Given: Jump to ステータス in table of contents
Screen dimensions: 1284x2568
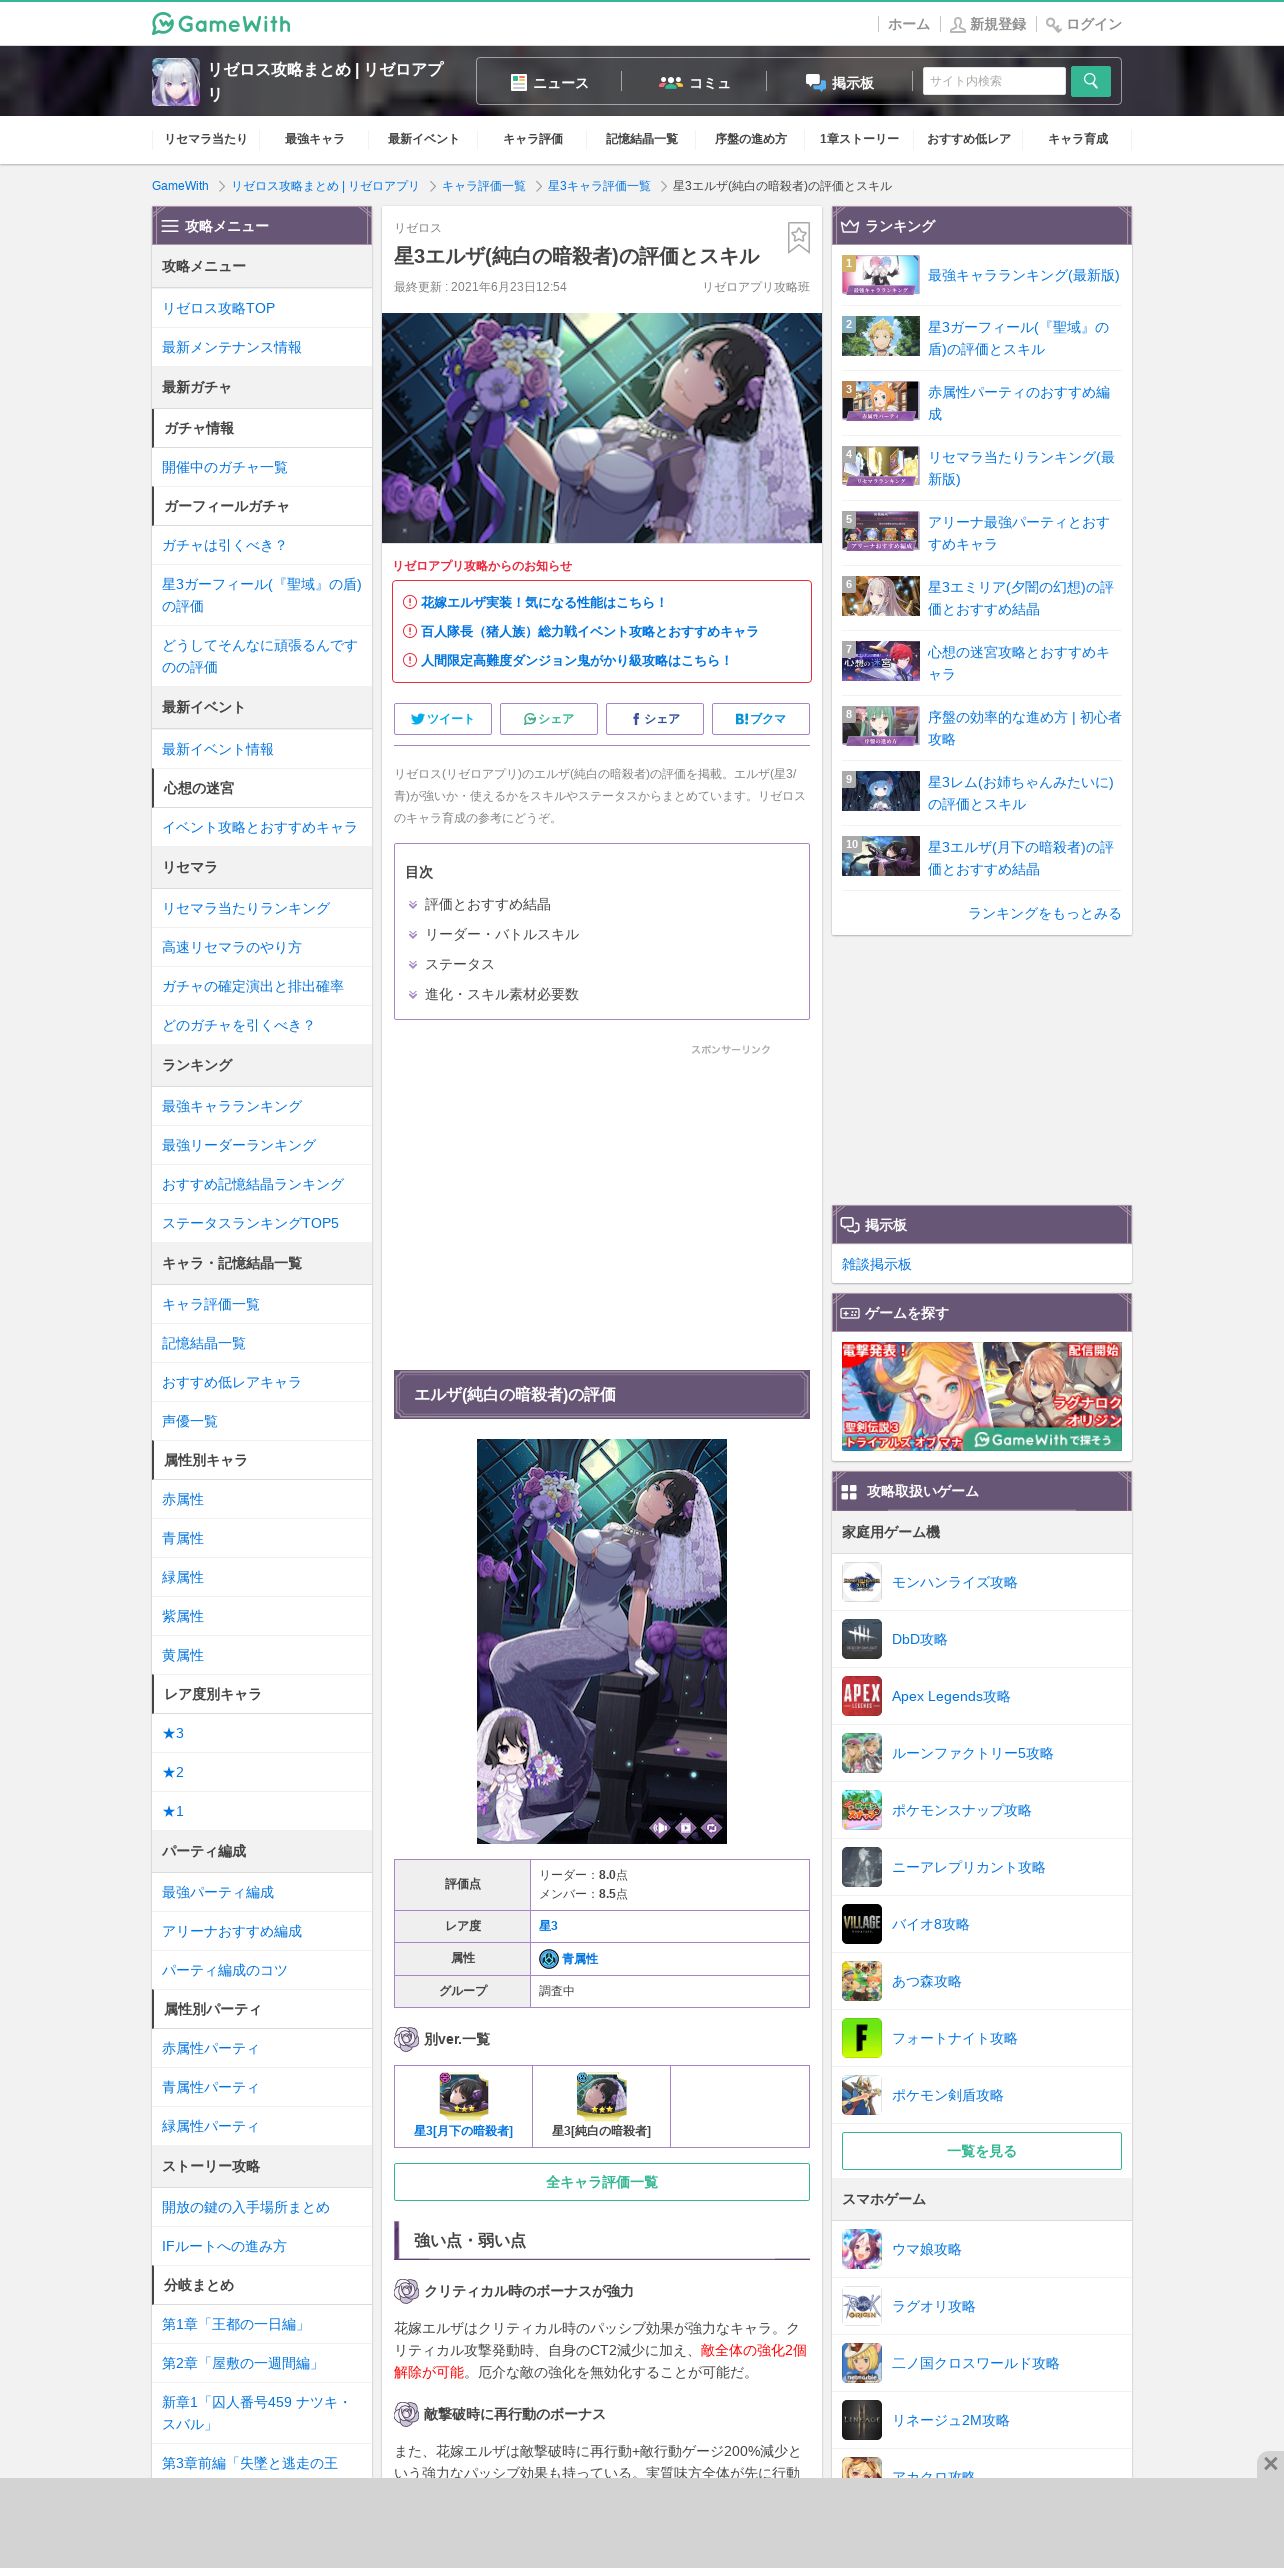Looking at the screenshot, I should [x=460, y=964].
